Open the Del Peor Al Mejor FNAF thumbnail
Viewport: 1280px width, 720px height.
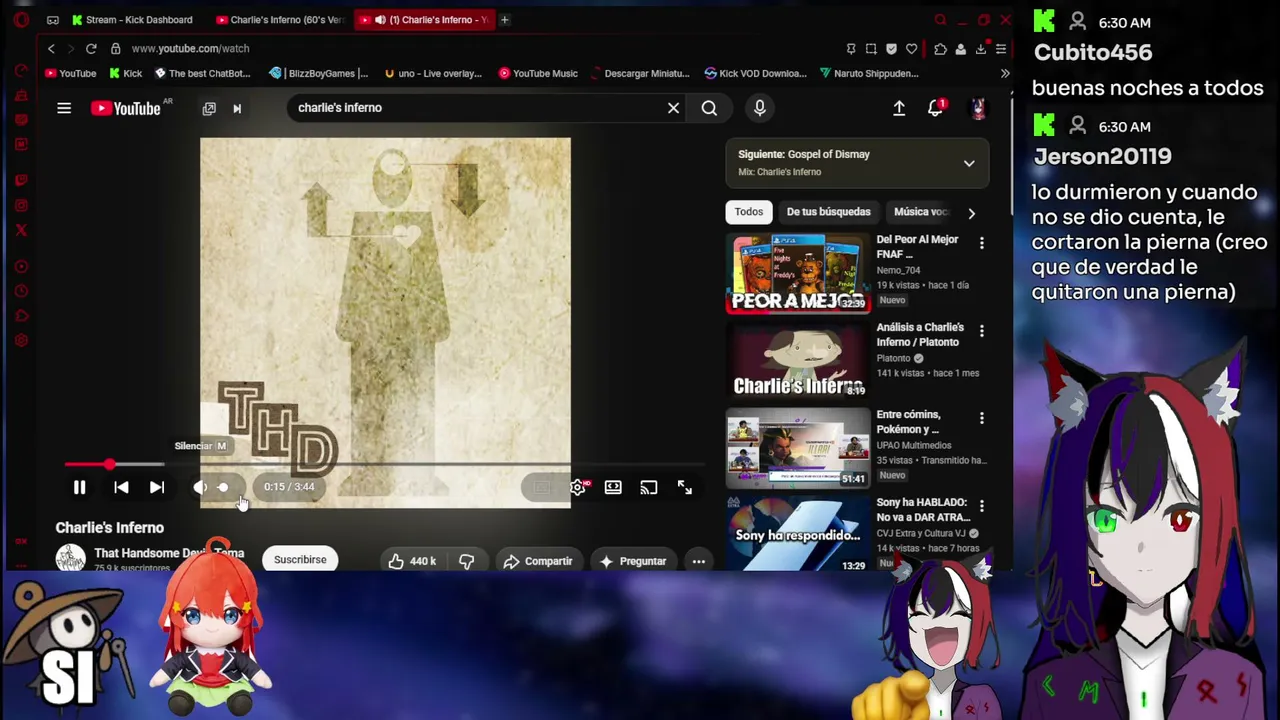coord(798,273)
